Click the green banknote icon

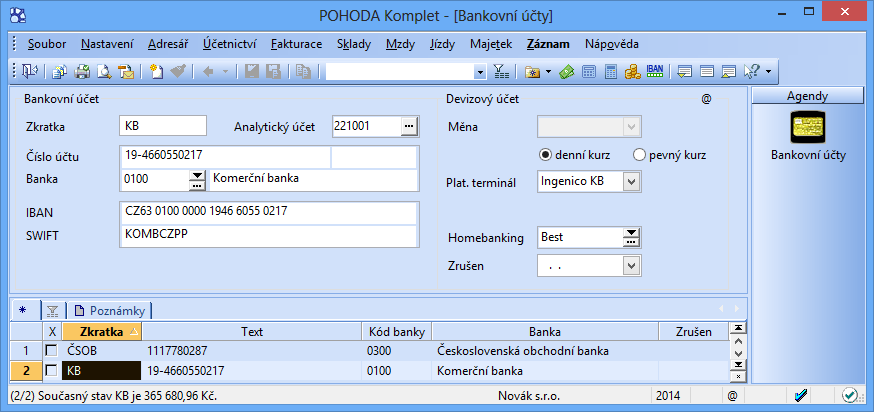click(567, 71)
